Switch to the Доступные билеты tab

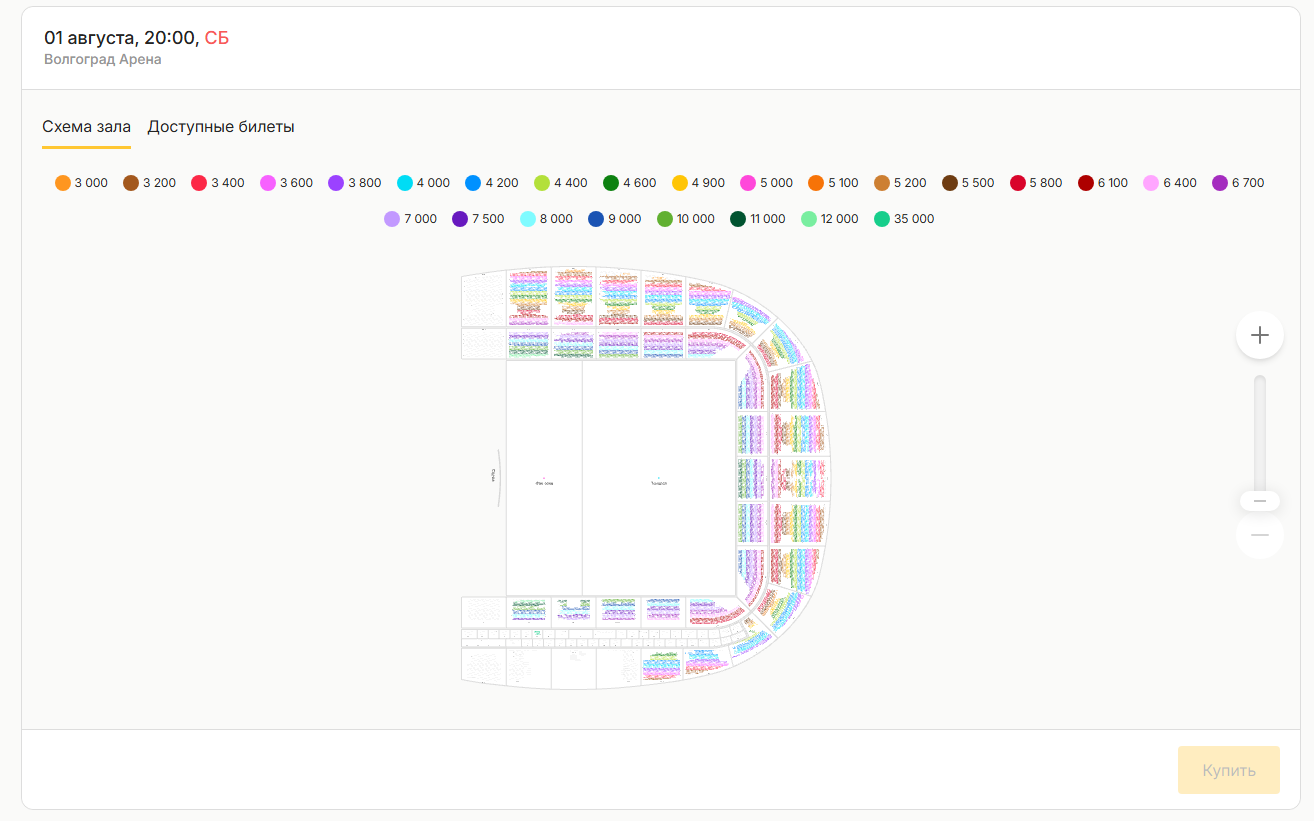221,127
